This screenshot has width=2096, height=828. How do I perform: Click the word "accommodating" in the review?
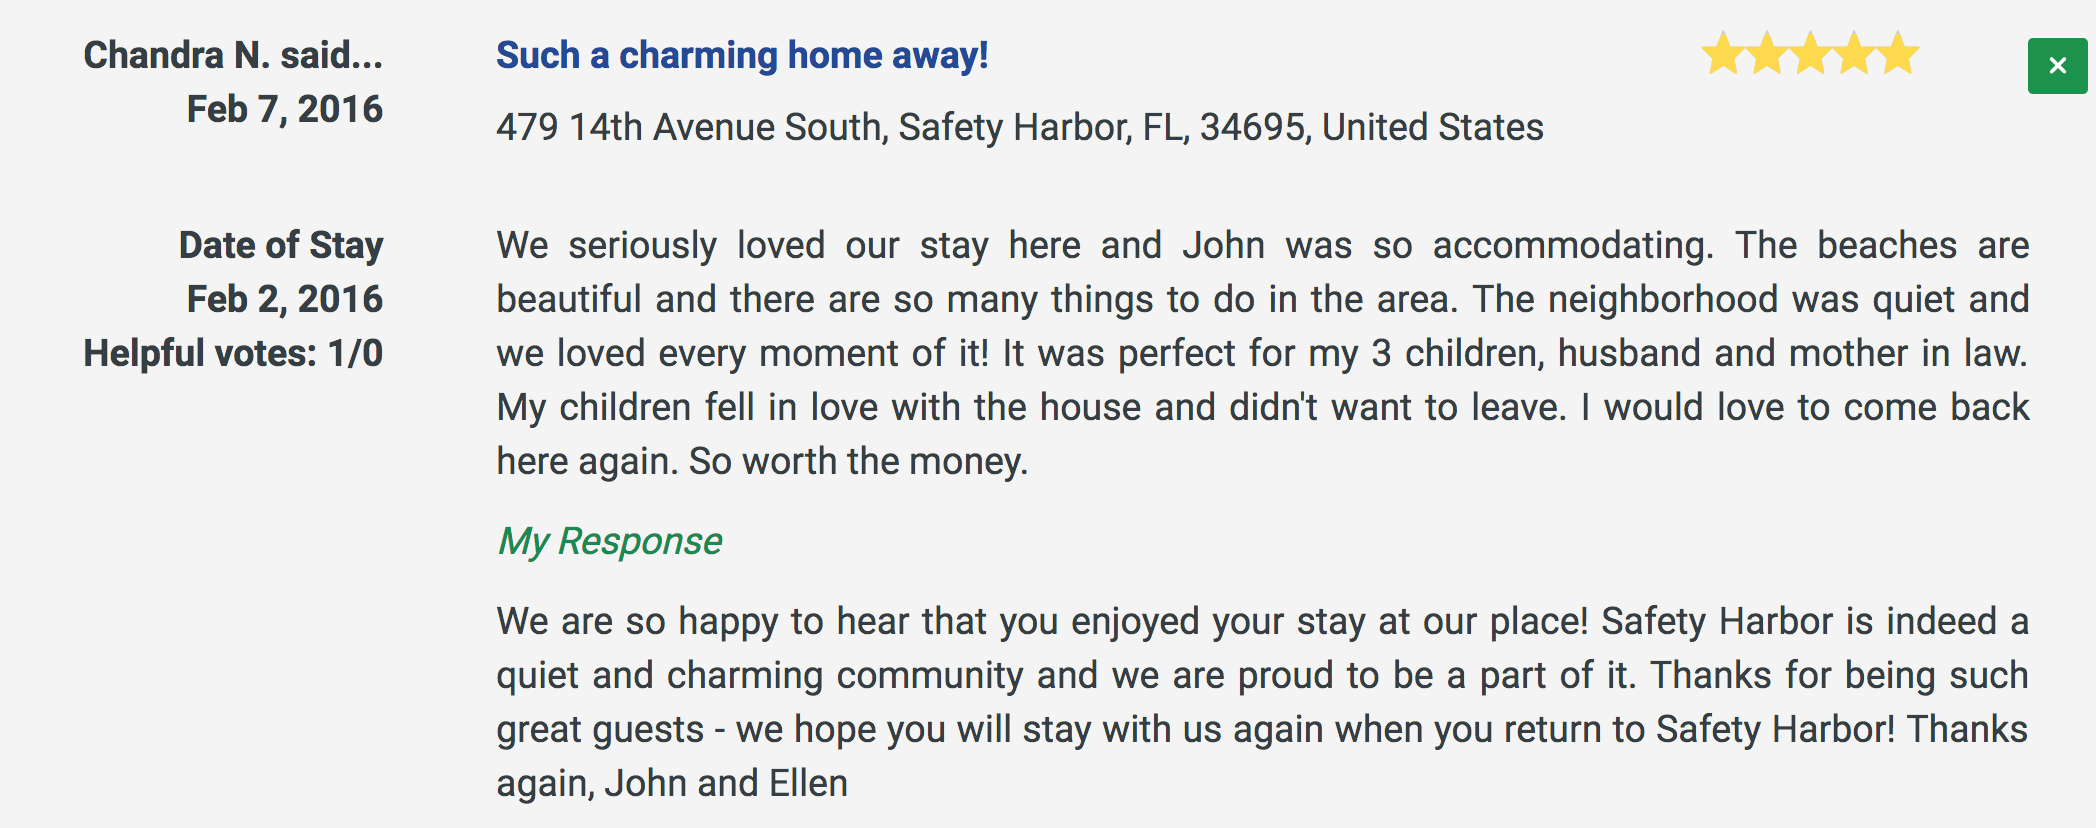click(1573, 246)
